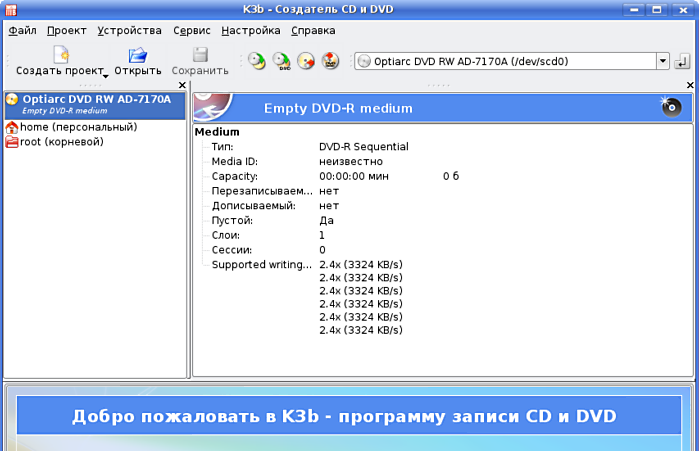The width and height of the screenshot is (700, 451).
Task: Click the go button beside the device path combo
Action: tap(682, 61)
